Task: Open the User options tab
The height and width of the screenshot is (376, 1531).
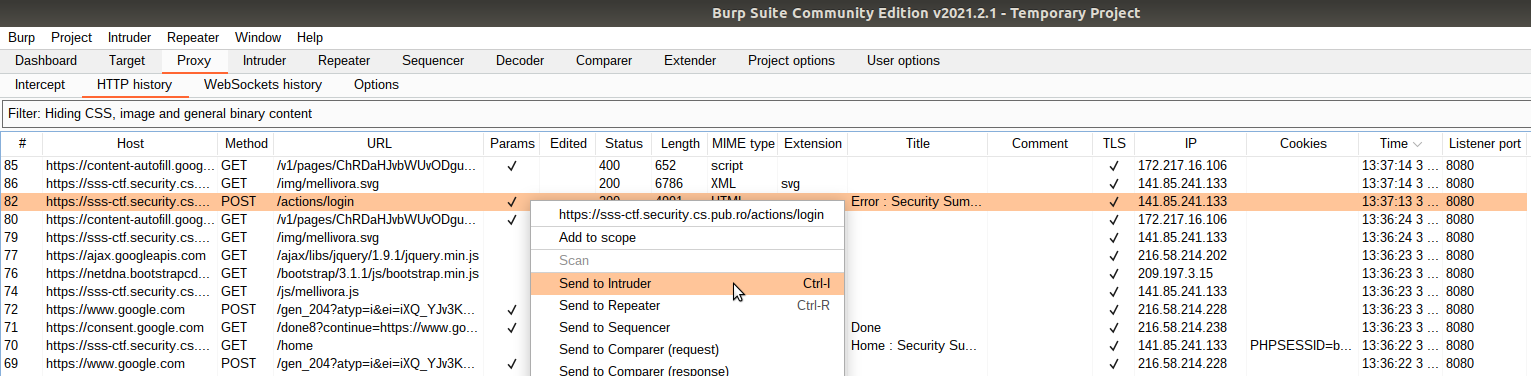Action: point(903,61)
